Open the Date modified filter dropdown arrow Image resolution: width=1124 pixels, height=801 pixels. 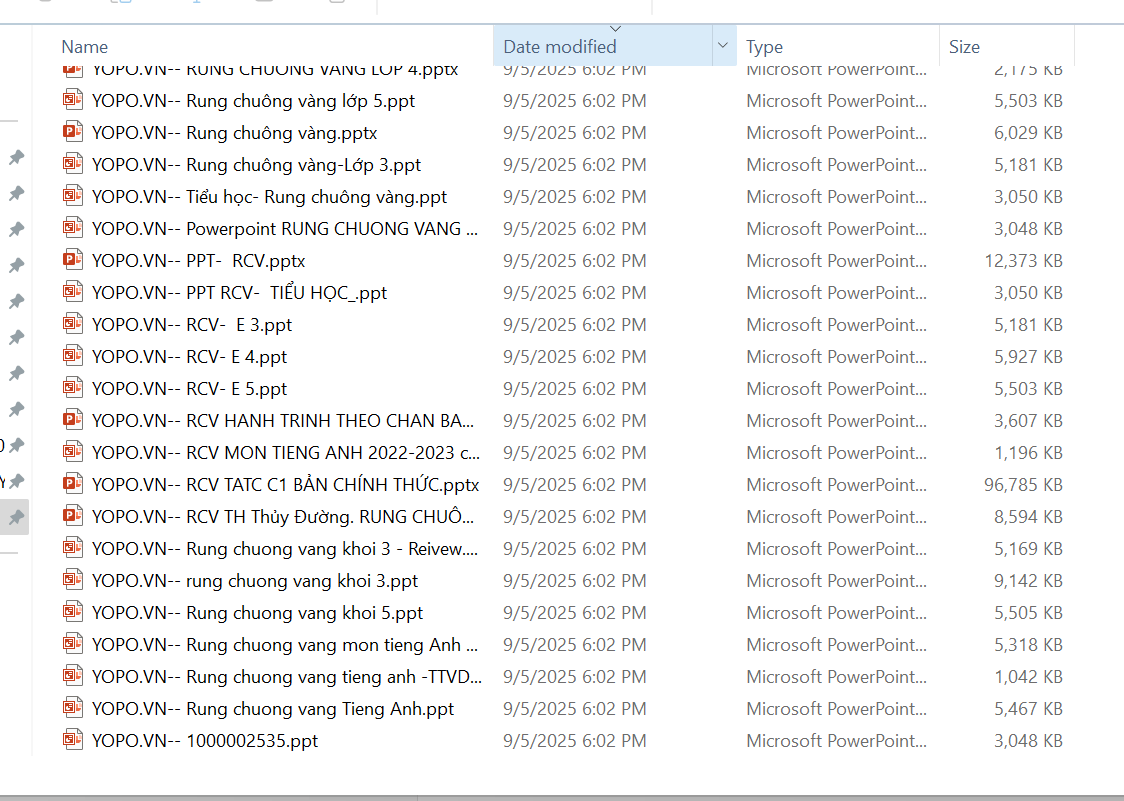722,46
